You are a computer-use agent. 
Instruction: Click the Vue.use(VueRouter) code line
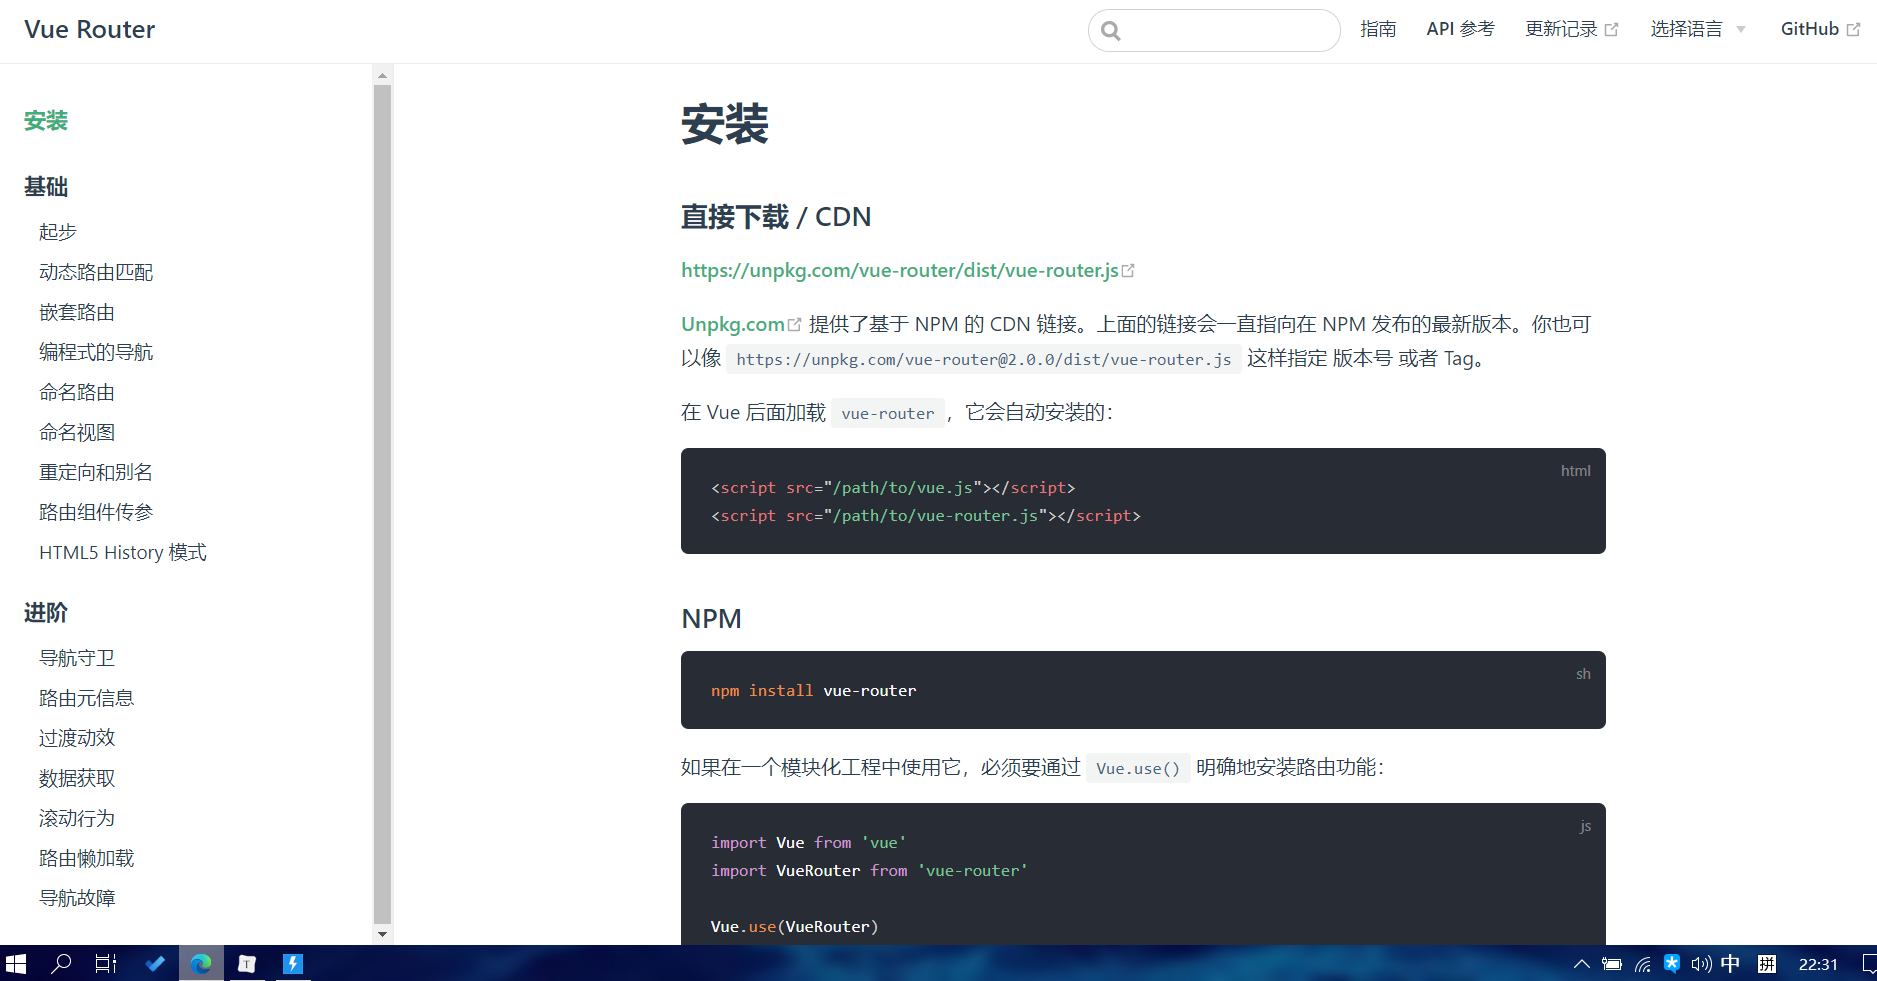pyautogui.click(x=794, y=927)
